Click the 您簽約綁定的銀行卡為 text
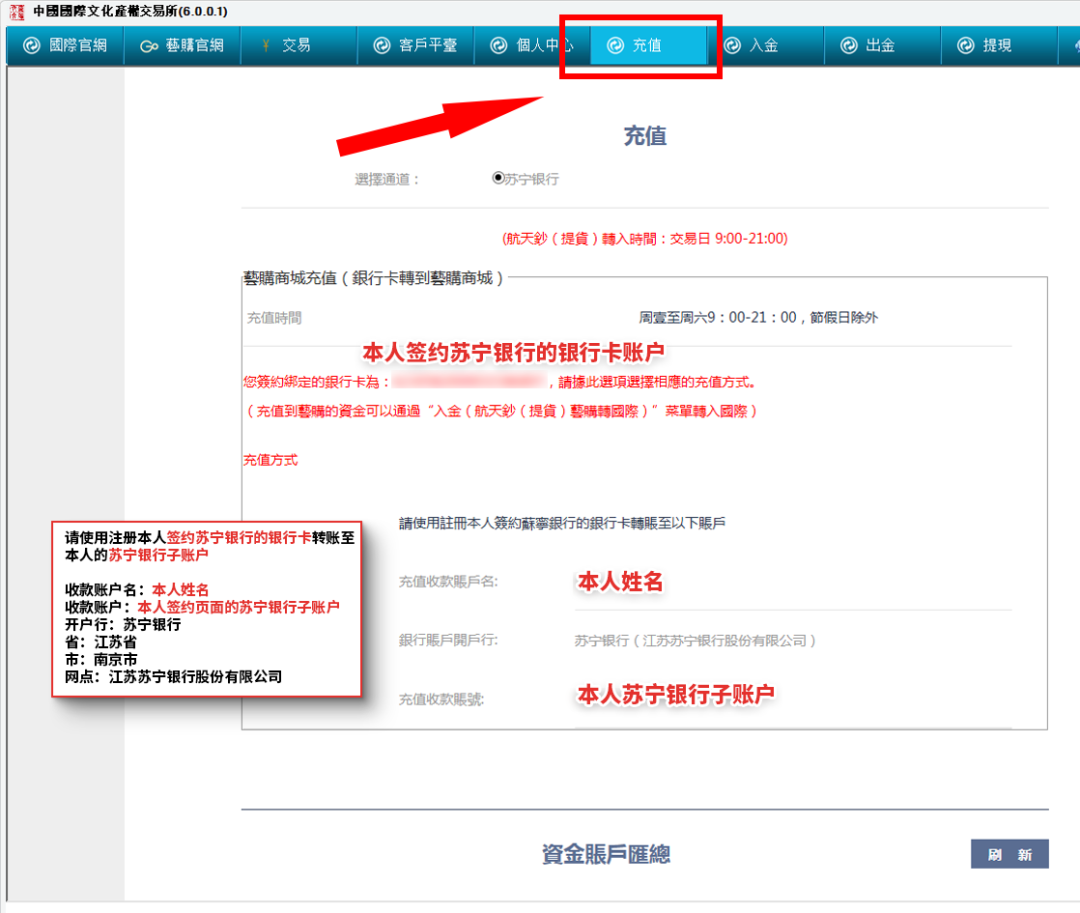 [x=317, y=382]
